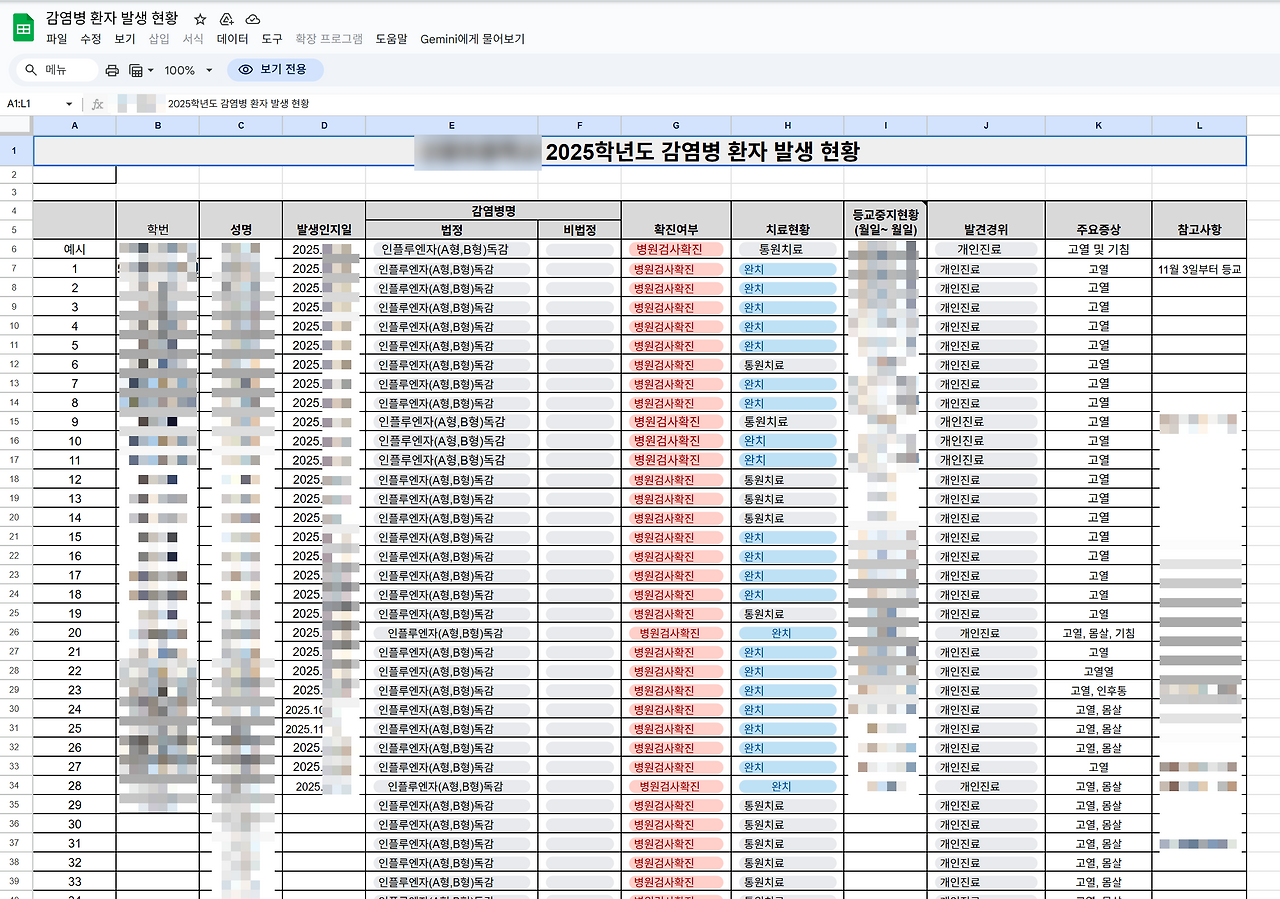This screenshot has height=899, width=1280.
Task: Click the formula bar showing 2025학년도 감염병 환자 발생 현황
Action: (x=695, y=104)
